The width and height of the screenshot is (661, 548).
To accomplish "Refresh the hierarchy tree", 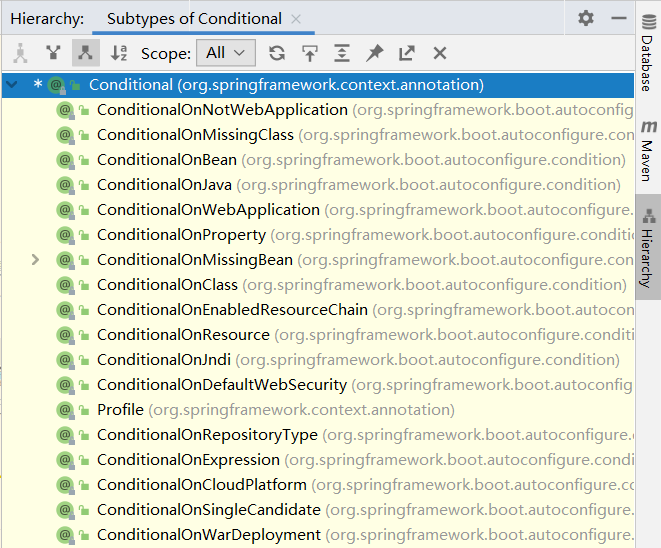I will pyautogui.click(x=277, y=53).
